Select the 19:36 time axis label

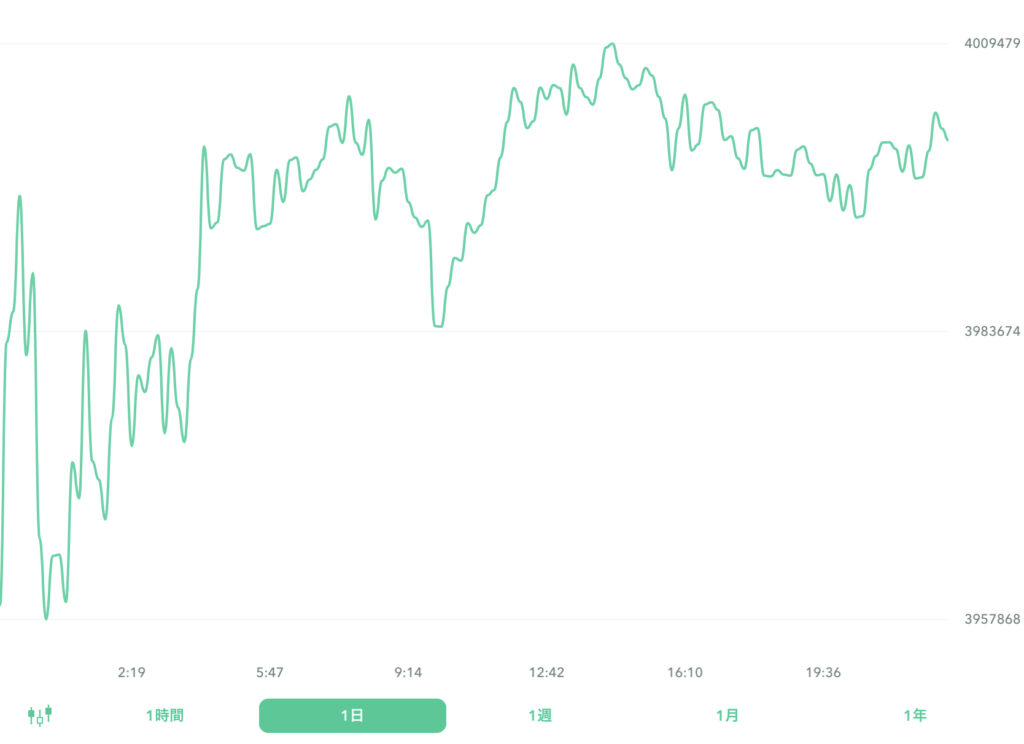823,672
